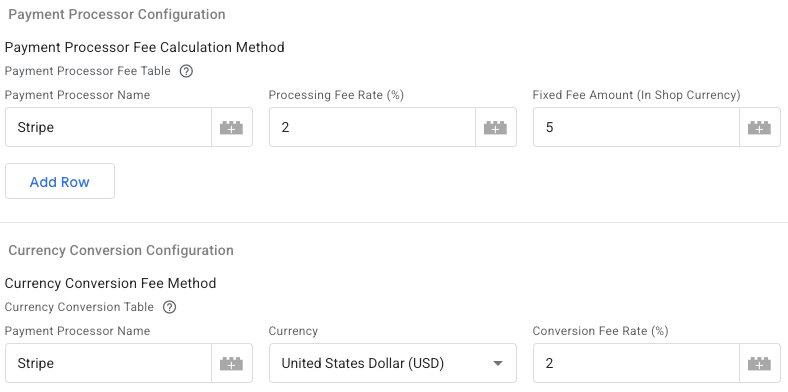Open the Currency dropdown showing USD

(392, 363)
